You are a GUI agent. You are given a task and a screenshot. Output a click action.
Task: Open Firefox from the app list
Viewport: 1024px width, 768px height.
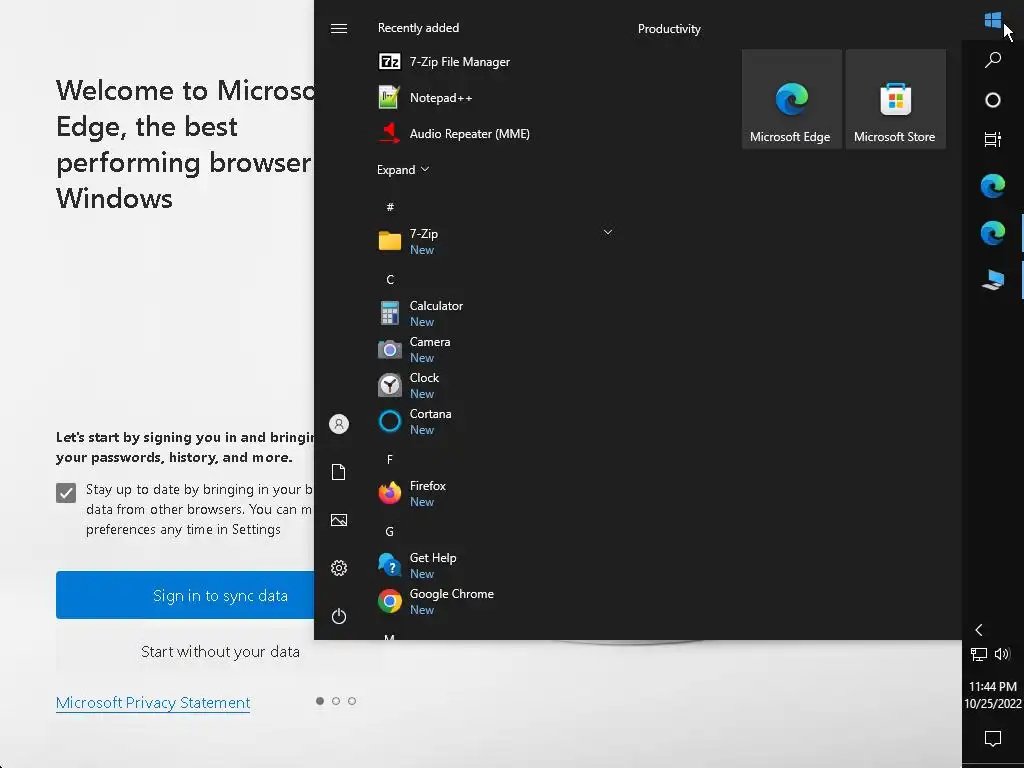[496, 493]
